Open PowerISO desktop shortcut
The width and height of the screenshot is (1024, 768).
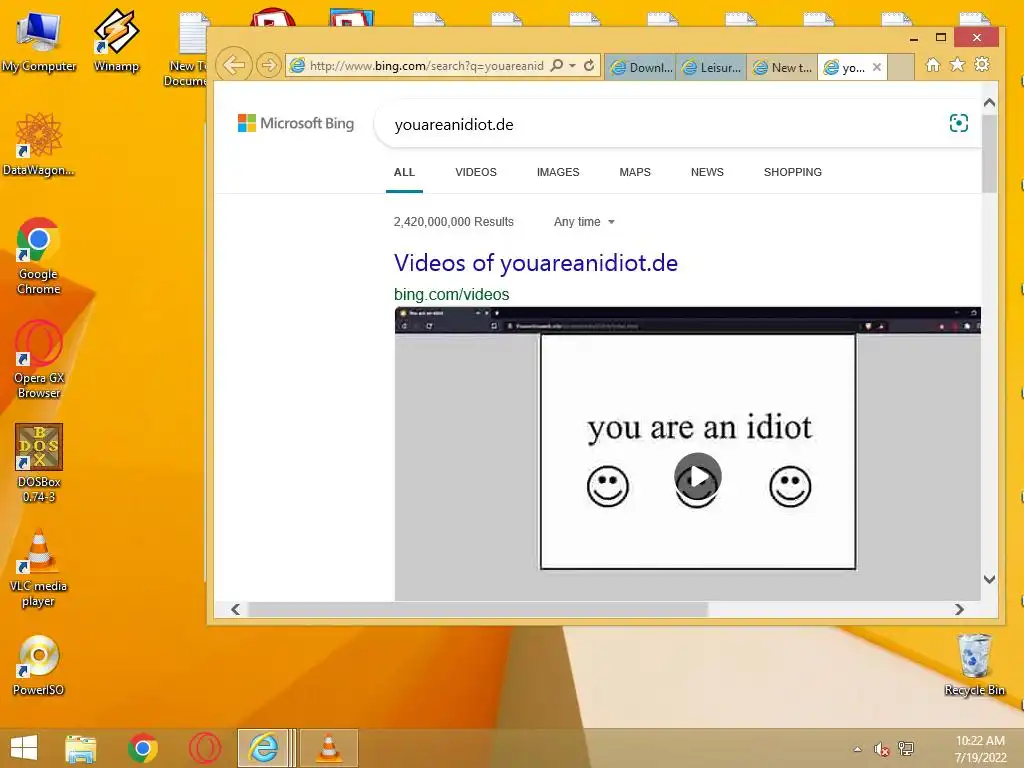click(39, 665)
